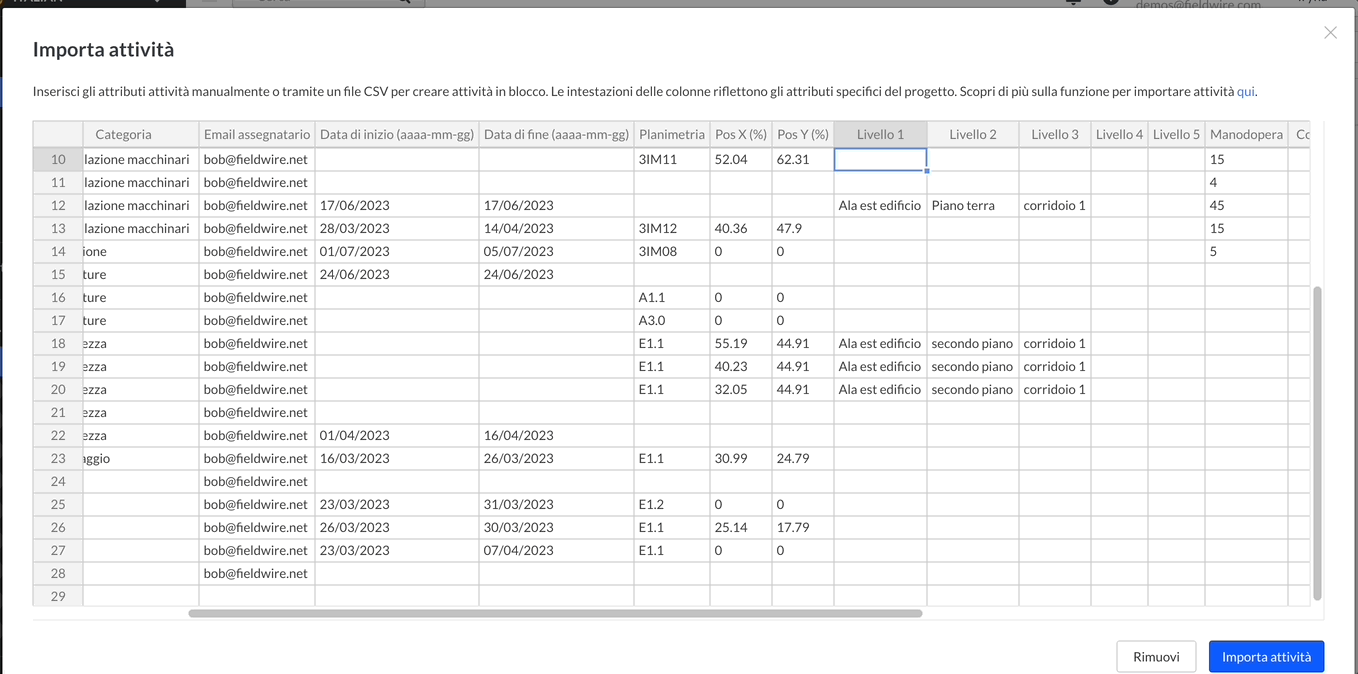Screen dimensions: 1358x674
Task: Click cell '3IM12' in row 13
Action: coord(672,228)
